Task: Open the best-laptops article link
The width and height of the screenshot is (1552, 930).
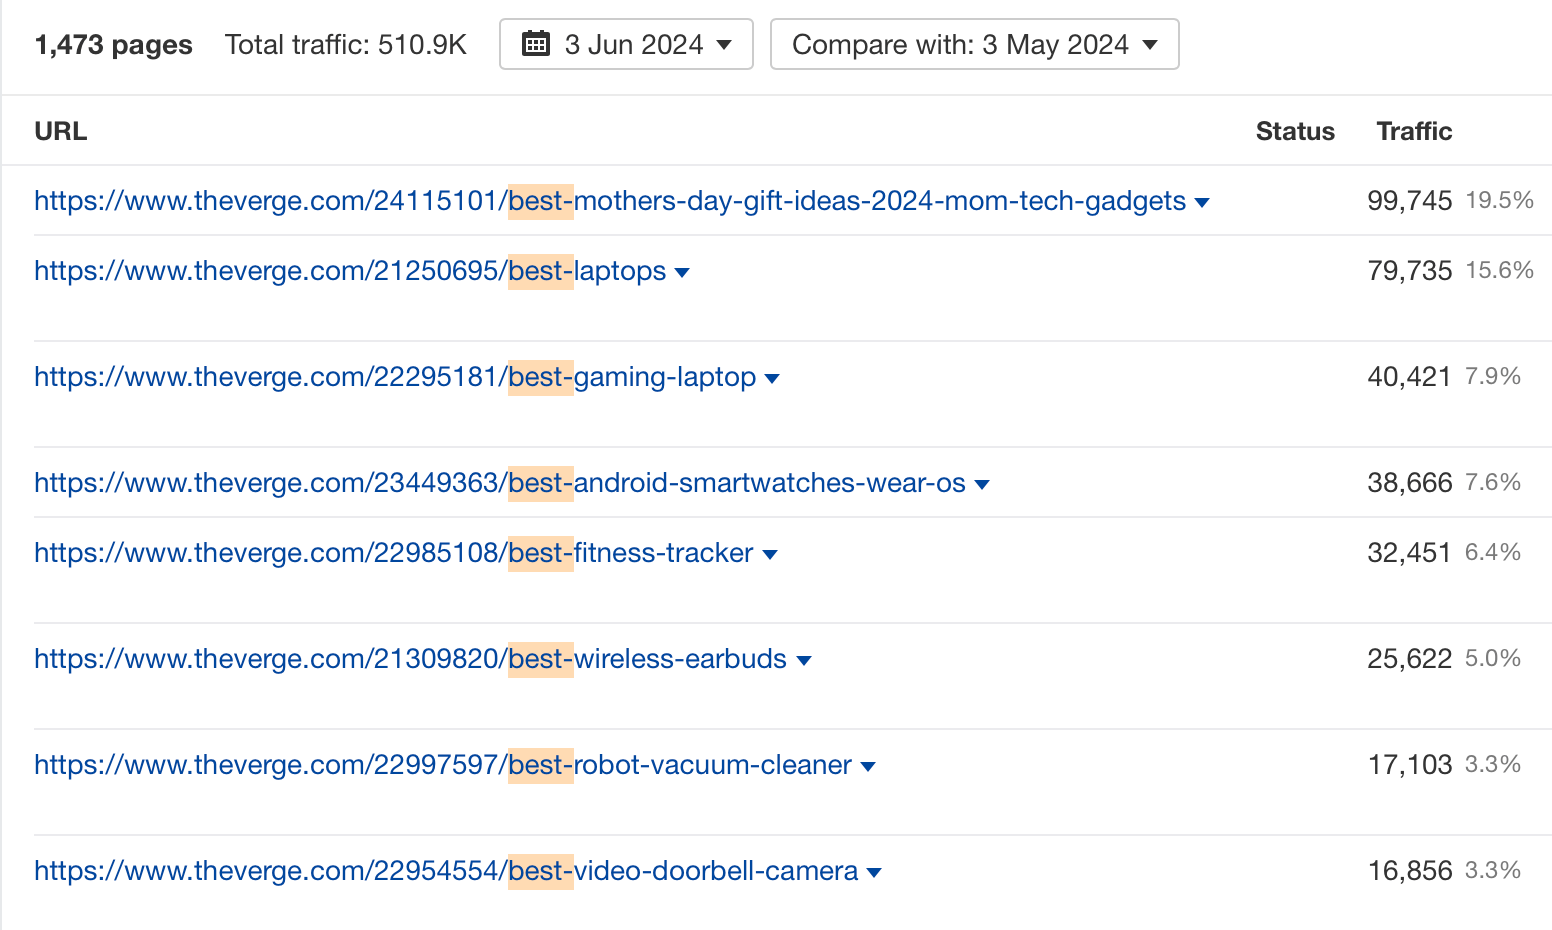Action: point(349,271)
